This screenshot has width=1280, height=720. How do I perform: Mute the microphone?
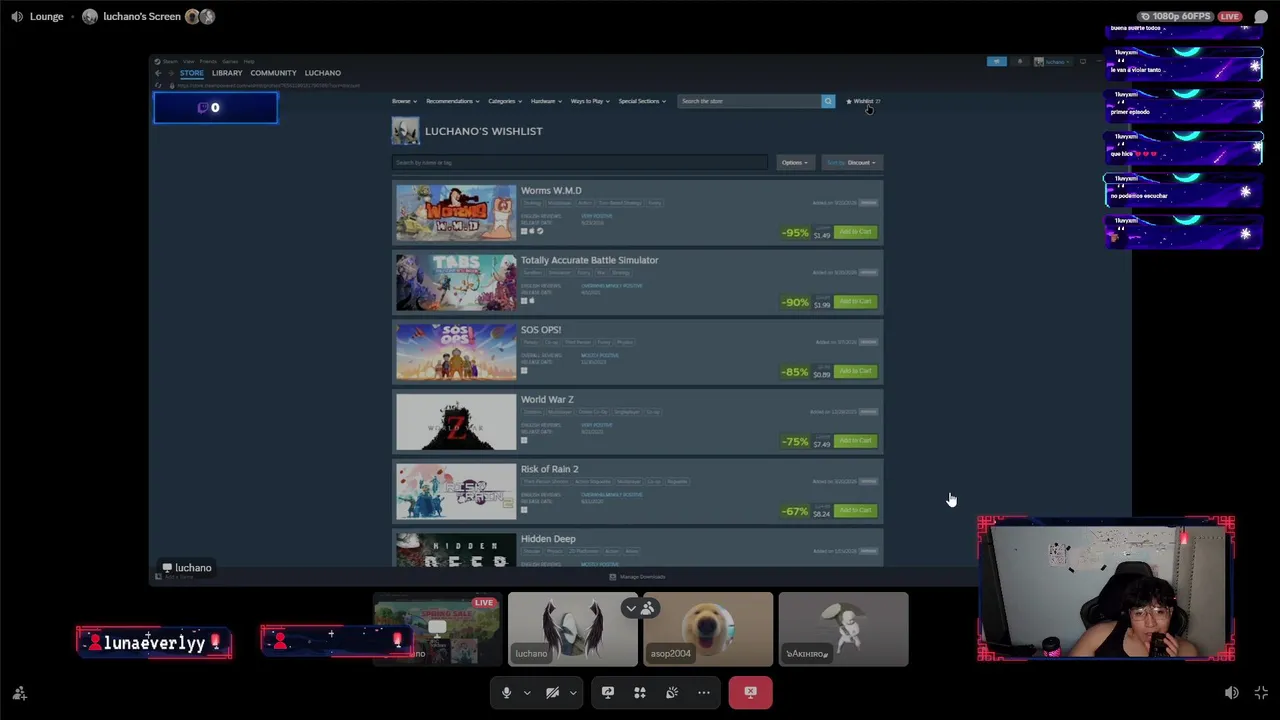pos(506,692)
